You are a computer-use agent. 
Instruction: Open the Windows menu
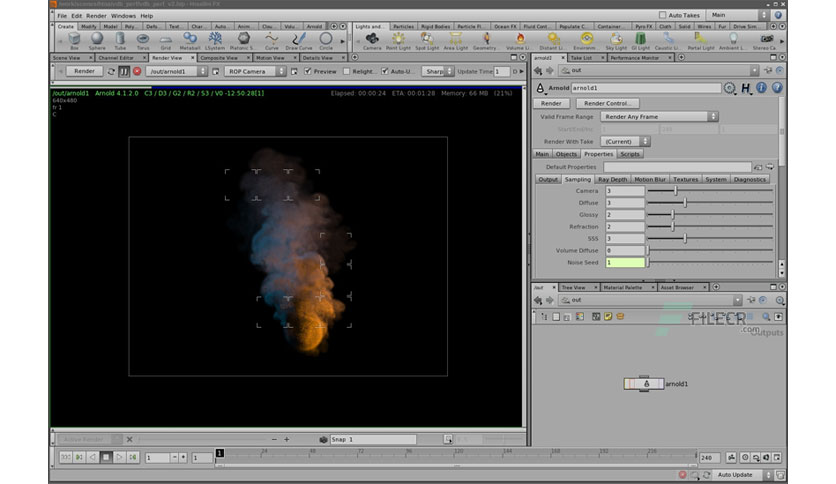coord(123,15)
